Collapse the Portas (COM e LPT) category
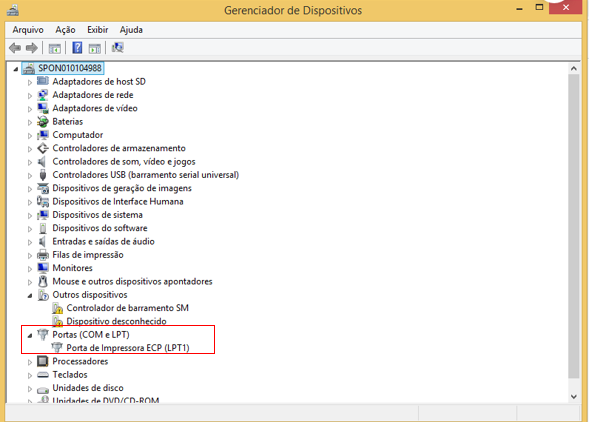The width and height of the screenshot is (589, 422). (x=30, y=336)
